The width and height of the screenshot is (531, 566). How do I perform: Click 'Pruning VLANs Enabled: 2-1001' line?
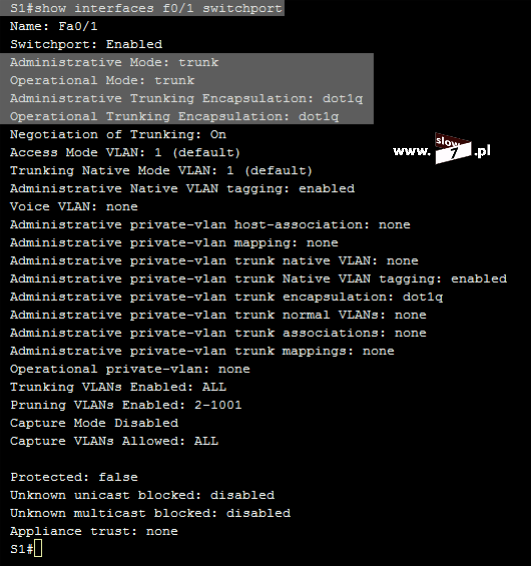(x=126, y=405)
